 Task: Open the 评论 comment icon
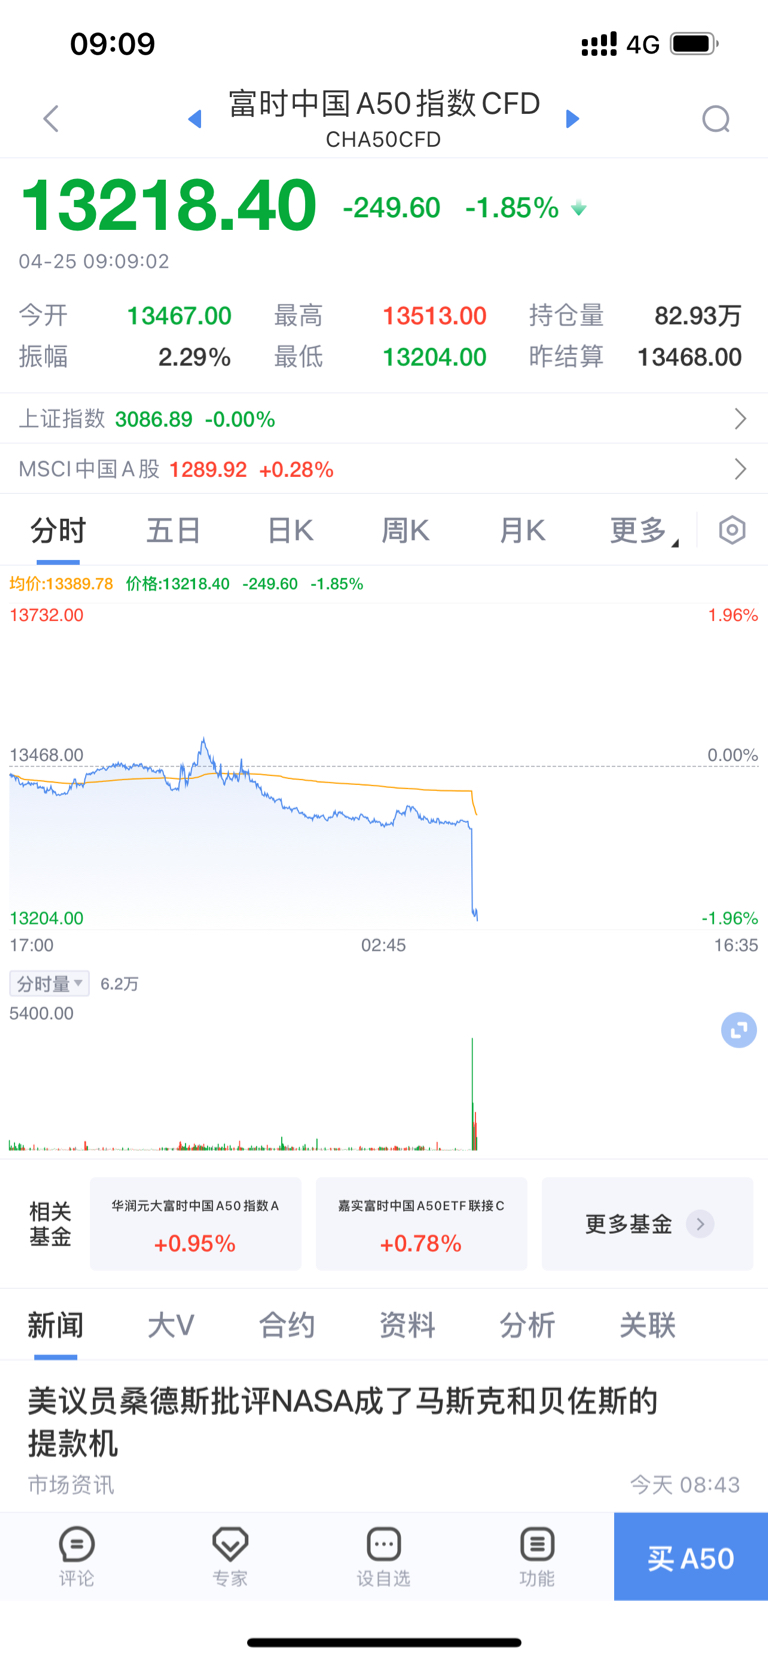pos(76,1556)
